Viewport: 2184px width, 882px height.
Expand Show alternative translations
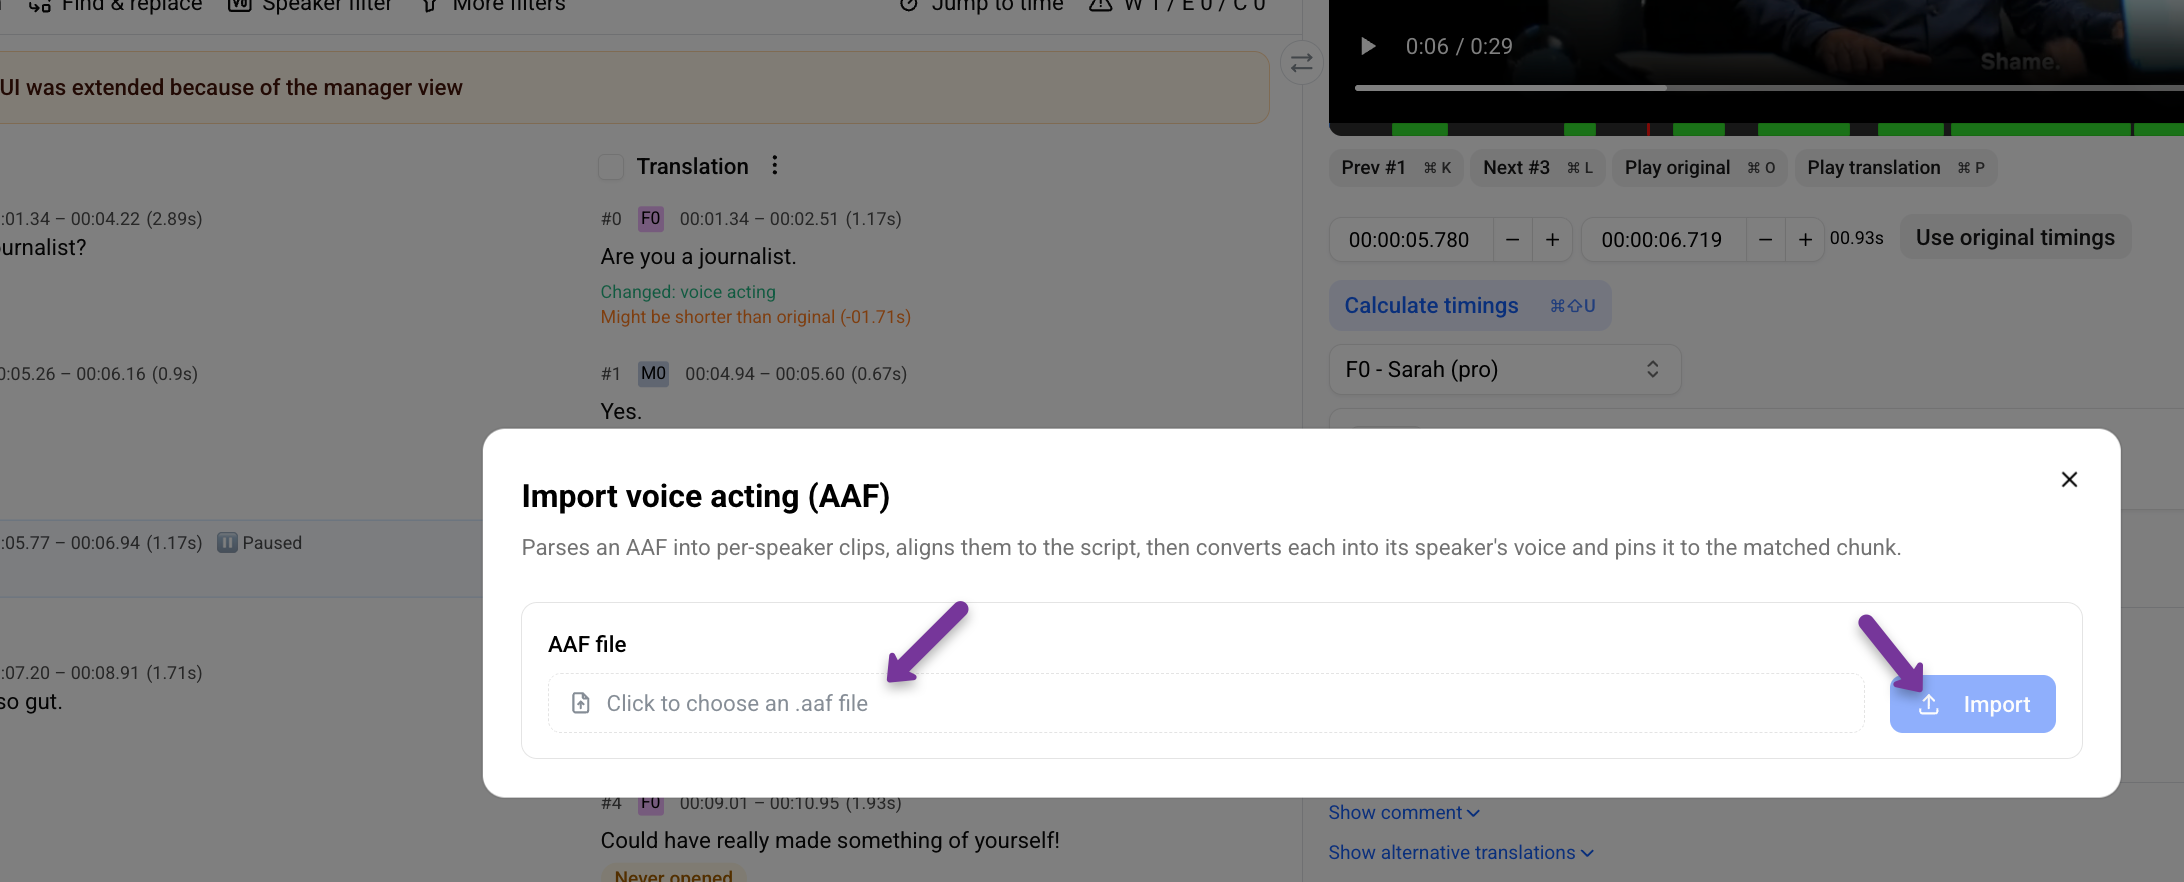click(x=1461, y=853)
